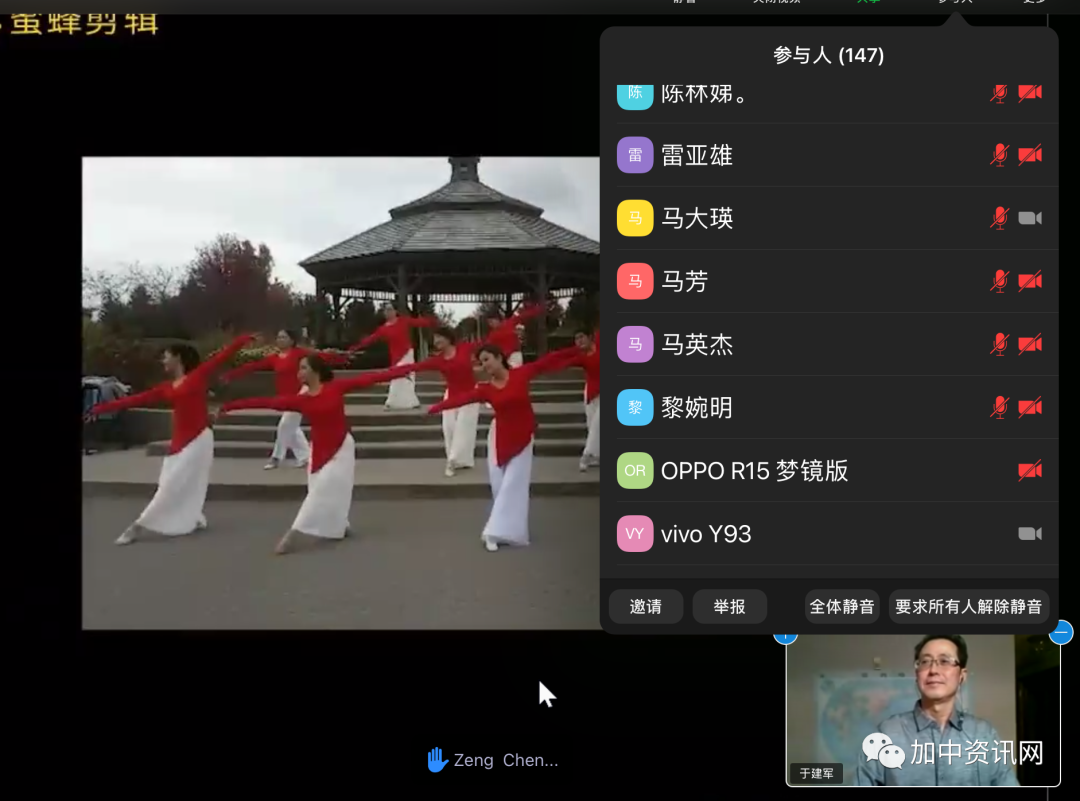Screen dimensions: 1080x801
Task: Click the raised hand icon near Zeng Chen
Action: 437,760
